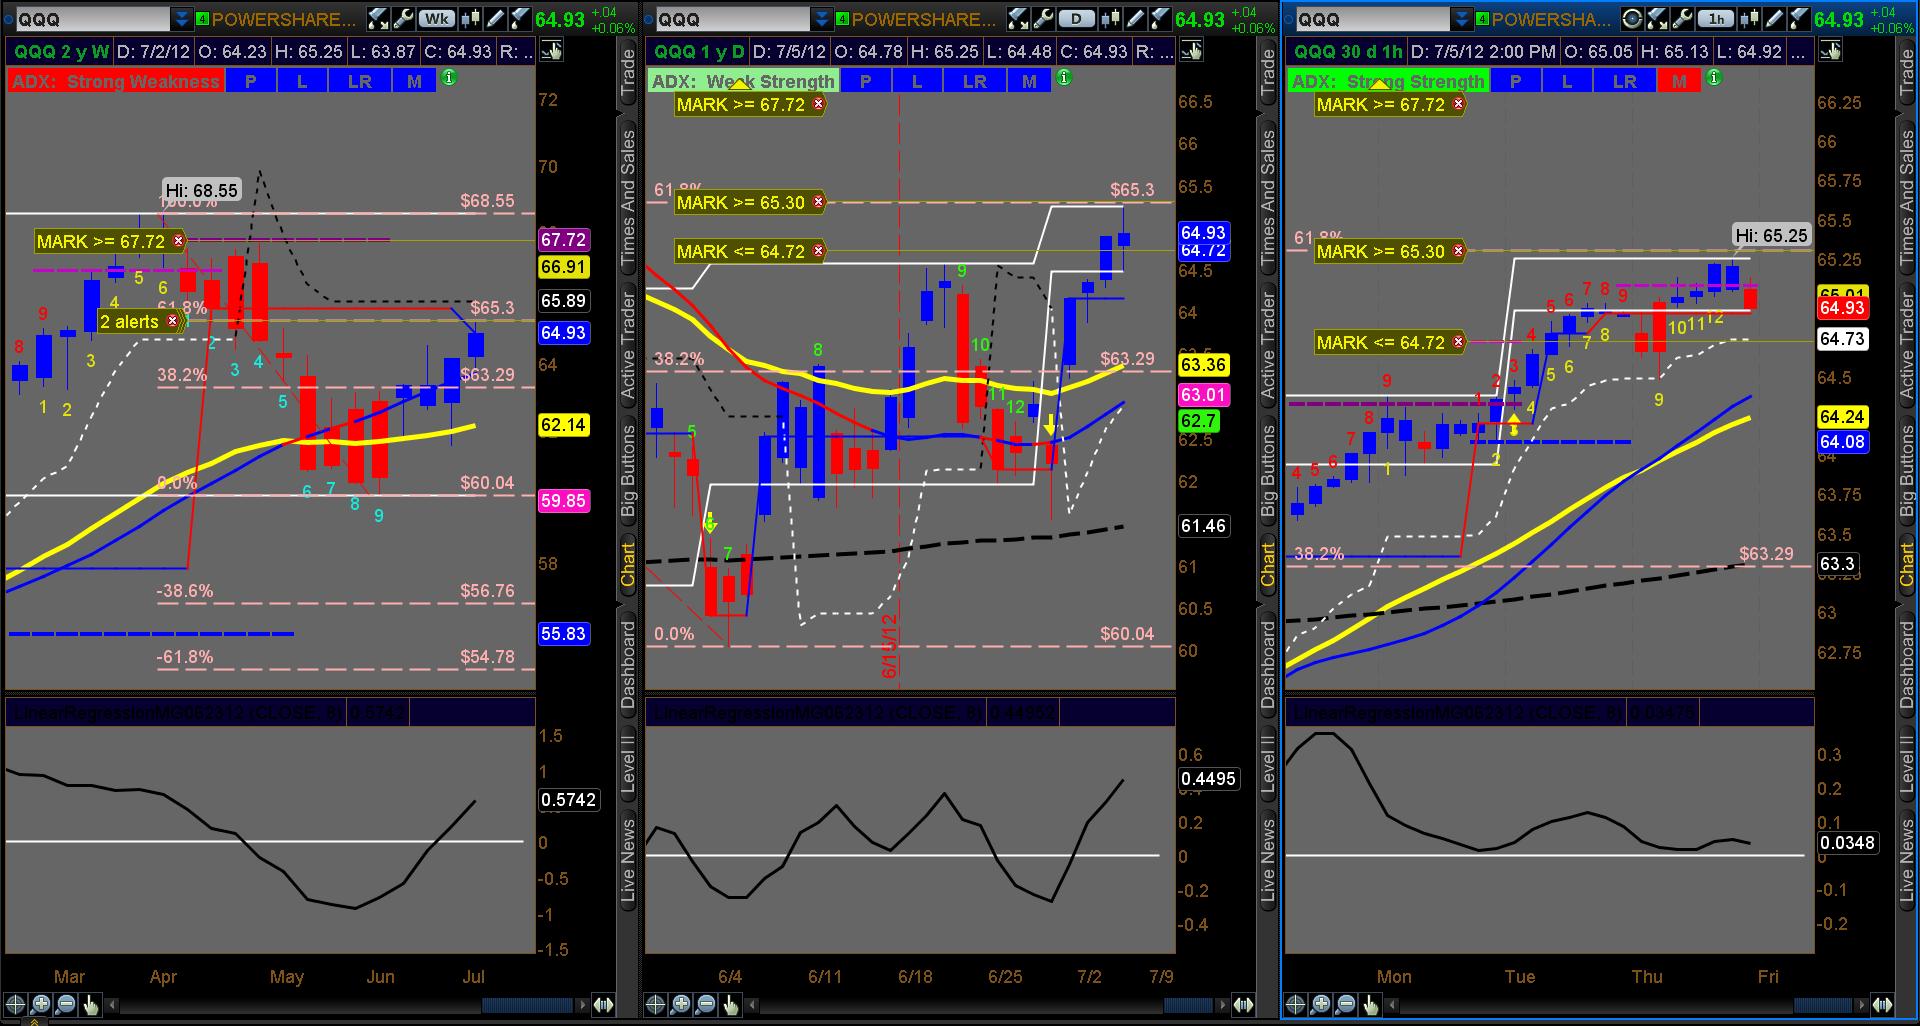Open Studies flask icon in daily chart
The image size is (1920, 1026).
pyautogui.click(x=1018, y=18)
